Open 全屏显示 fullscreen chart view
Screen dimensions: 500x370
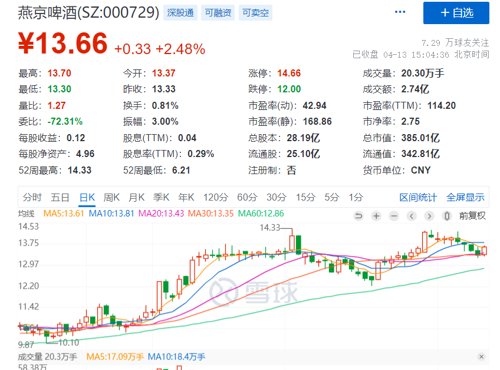coord(465,197)
